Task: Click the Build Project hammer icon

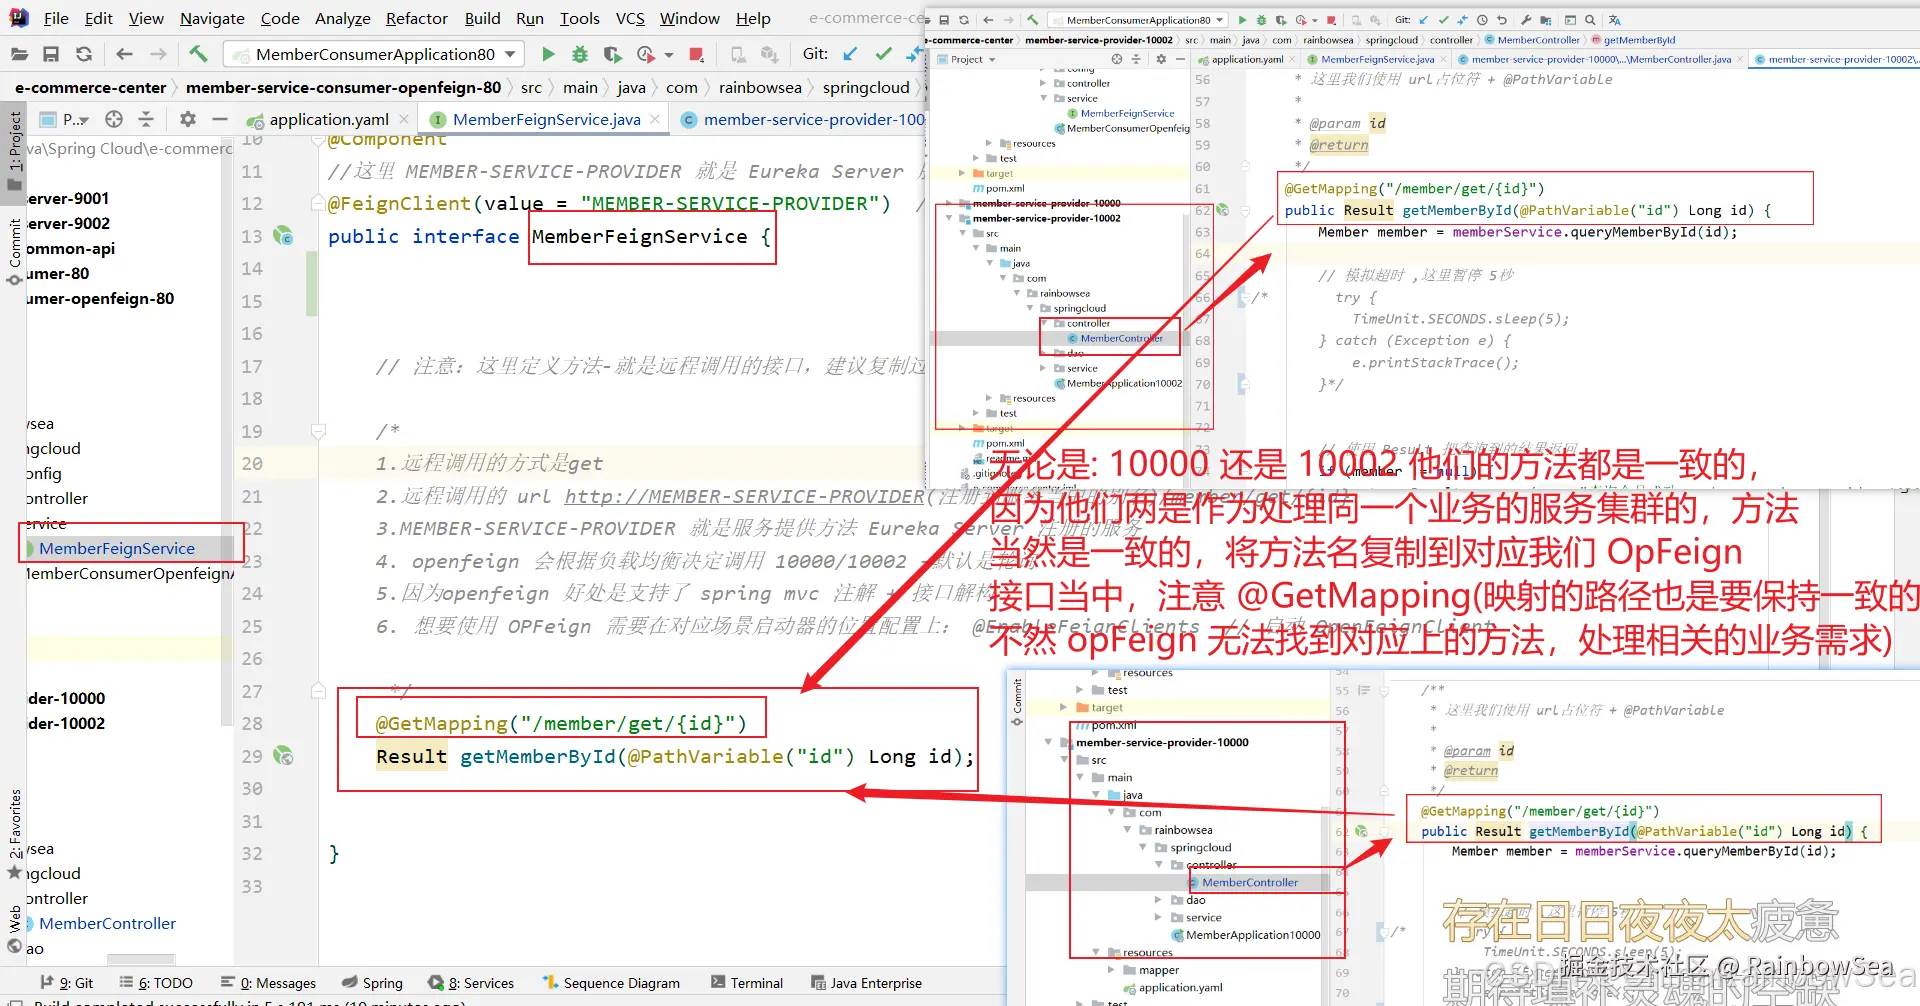Action: pyautogui.click(x=198, y=54)
